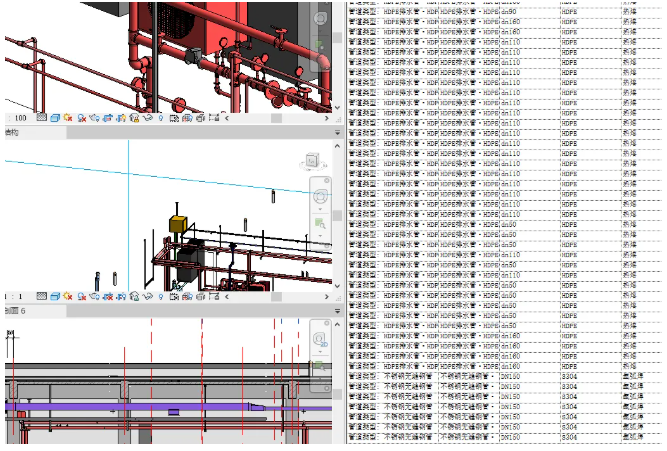Click the ViewCube in the 结构 view
667x451 pixels.
313,161
